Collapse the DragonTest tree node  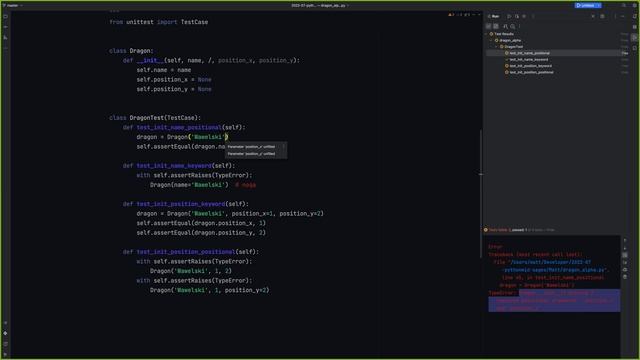(497, 47)
